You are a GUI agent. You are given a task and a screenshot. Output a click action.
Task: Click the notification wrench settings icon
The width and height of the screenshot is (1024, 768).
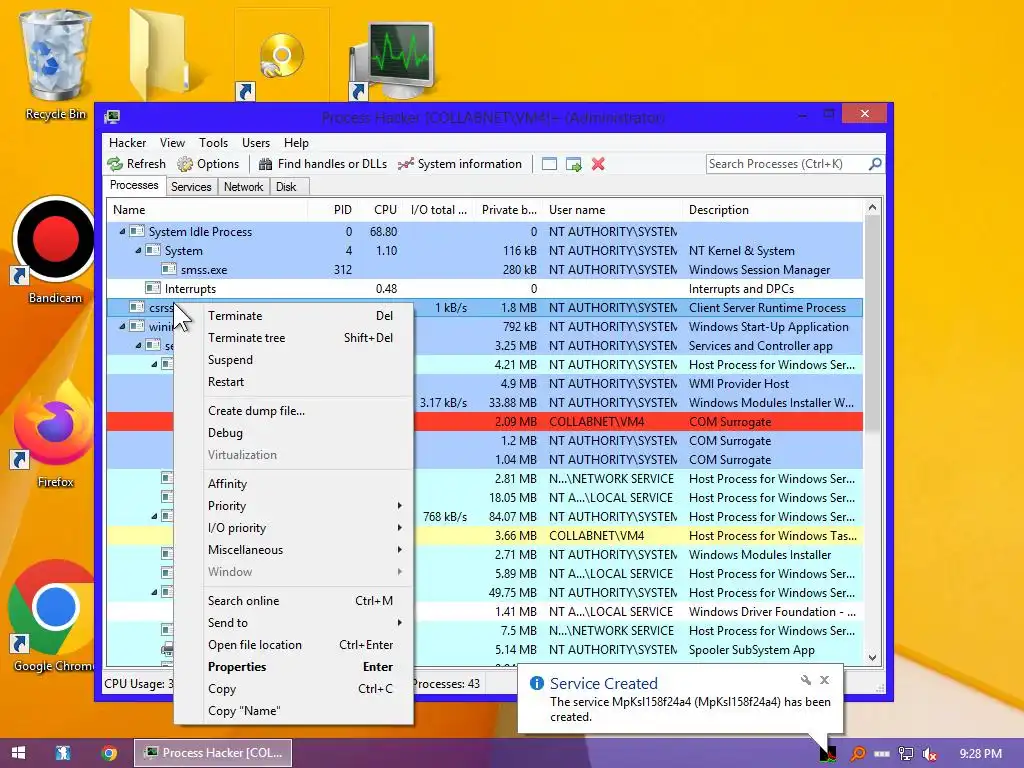click(x=806, y=680)
